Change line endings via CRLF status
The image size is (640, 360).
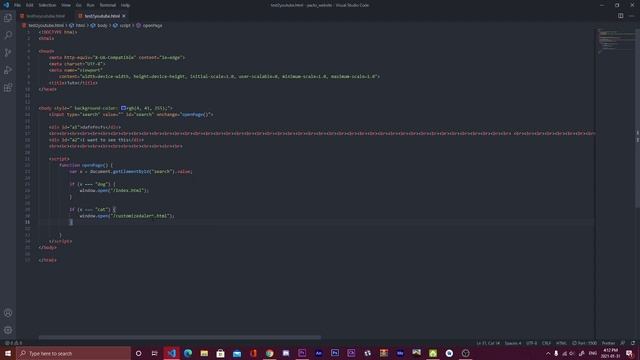coord(546,343)
